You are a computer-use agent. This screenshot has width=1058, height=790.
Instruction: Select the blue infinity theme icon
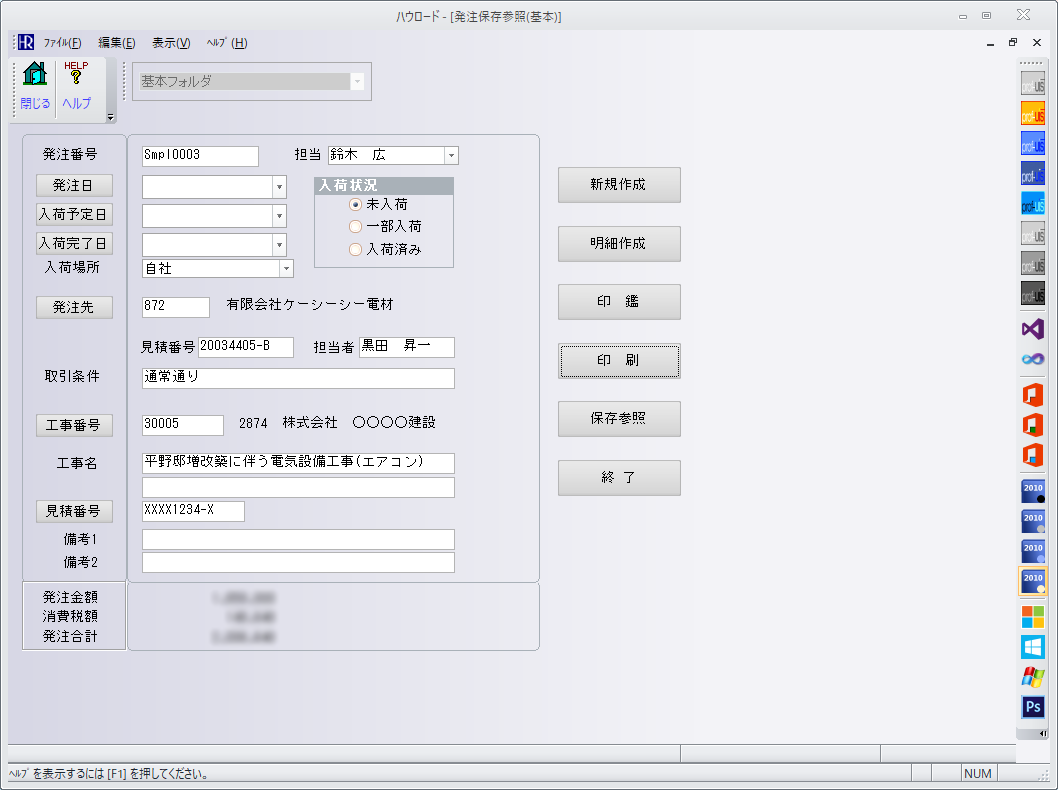1032,358
